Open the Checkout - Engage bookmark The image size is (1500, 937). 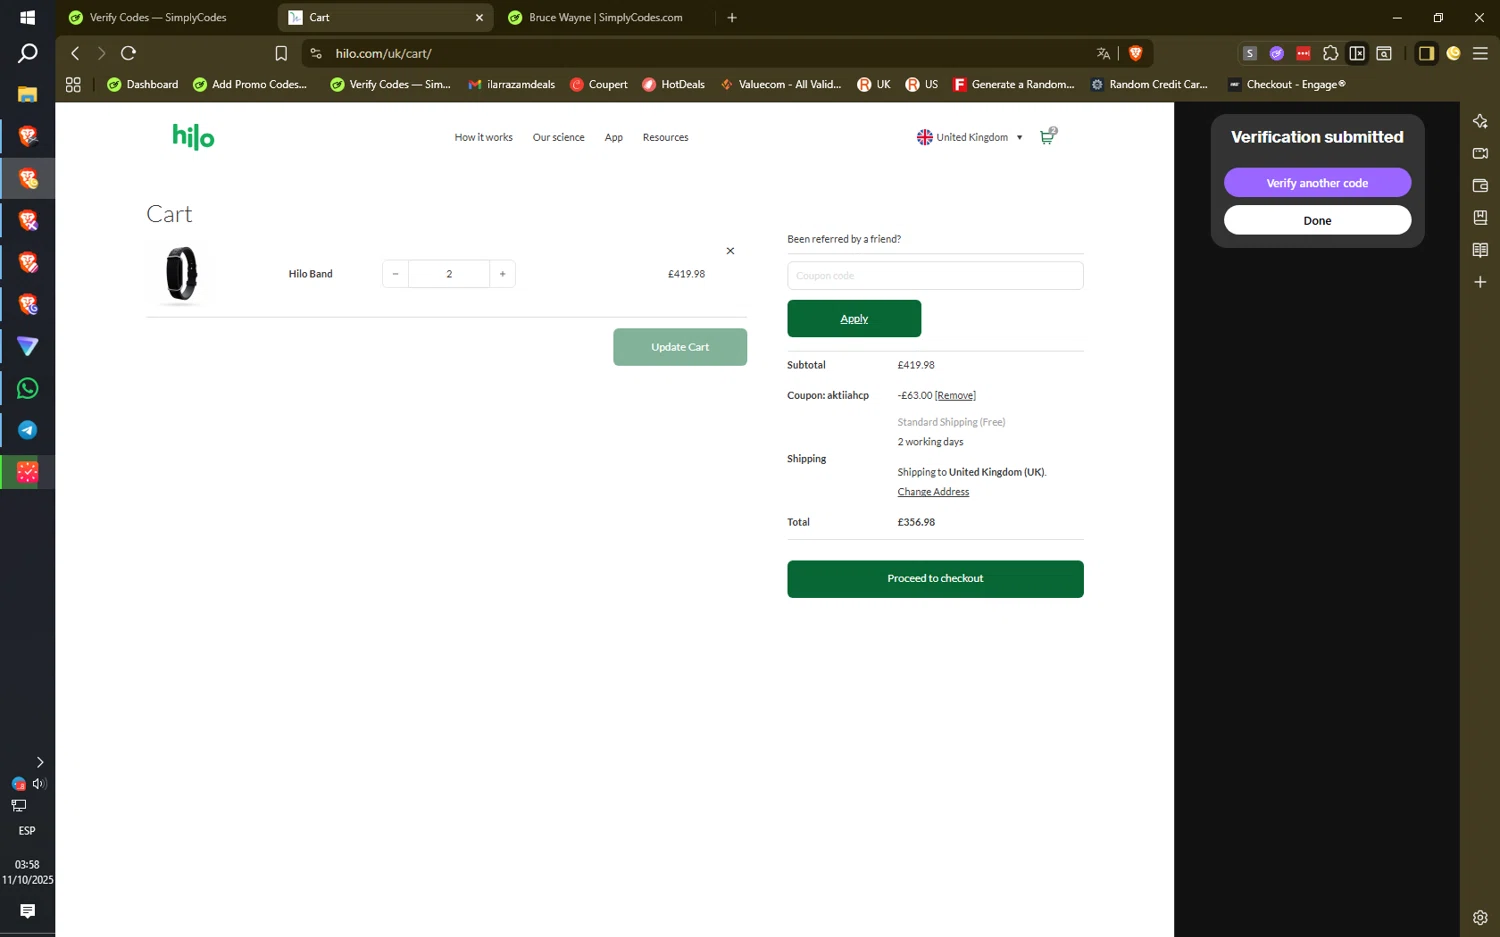point(1286,84)
